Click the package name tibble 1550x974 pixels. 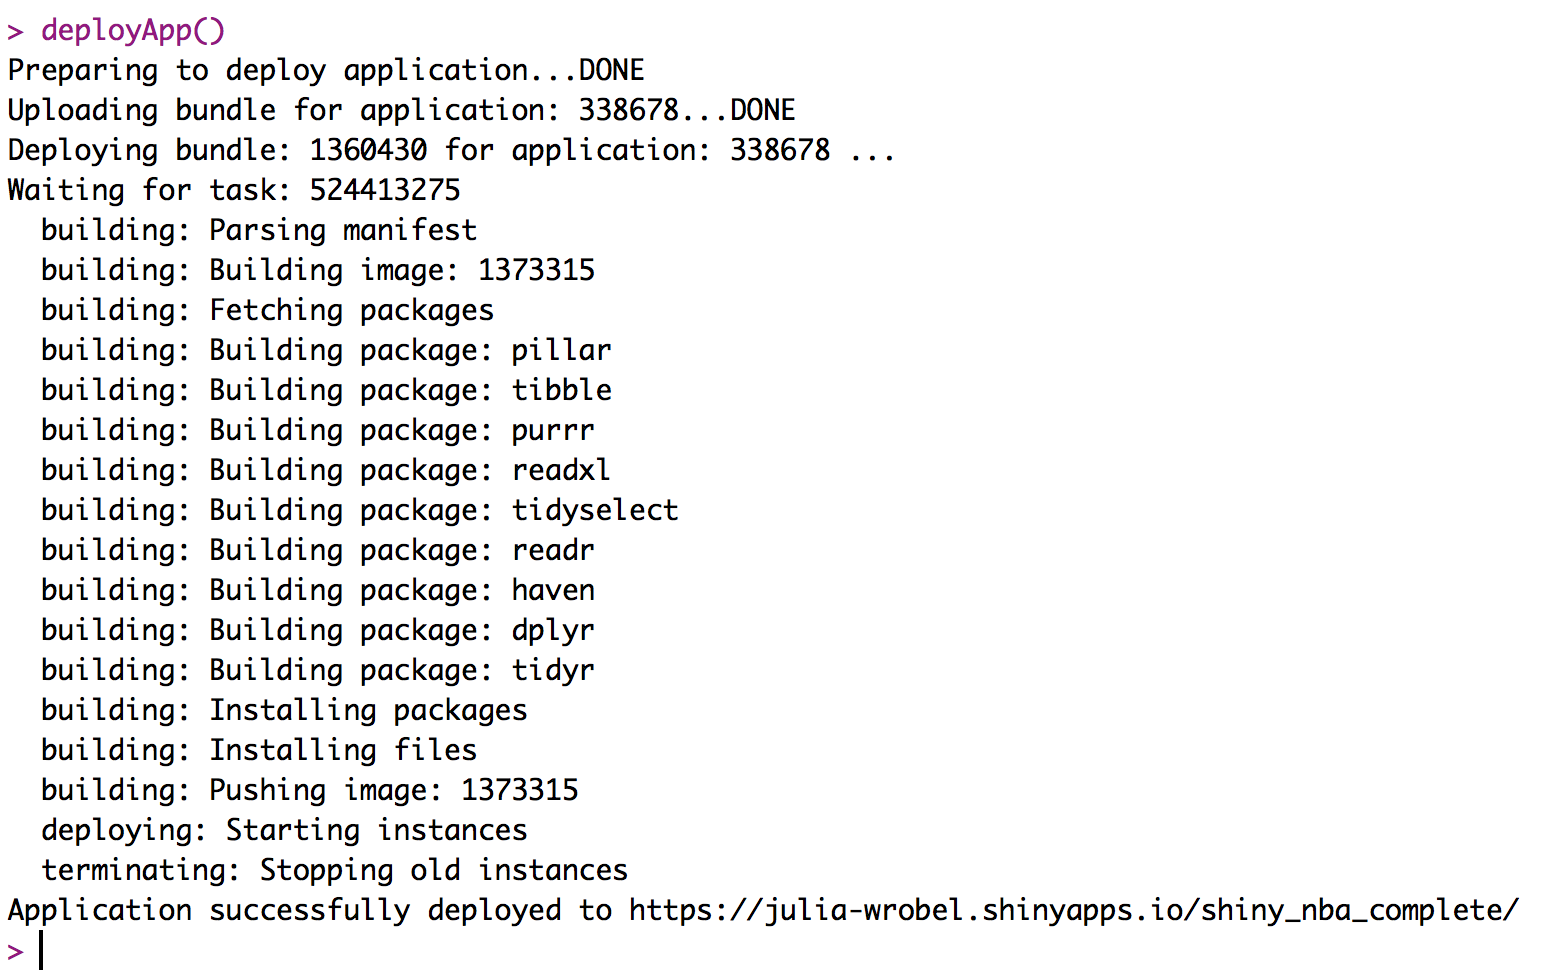click(561, 390)
